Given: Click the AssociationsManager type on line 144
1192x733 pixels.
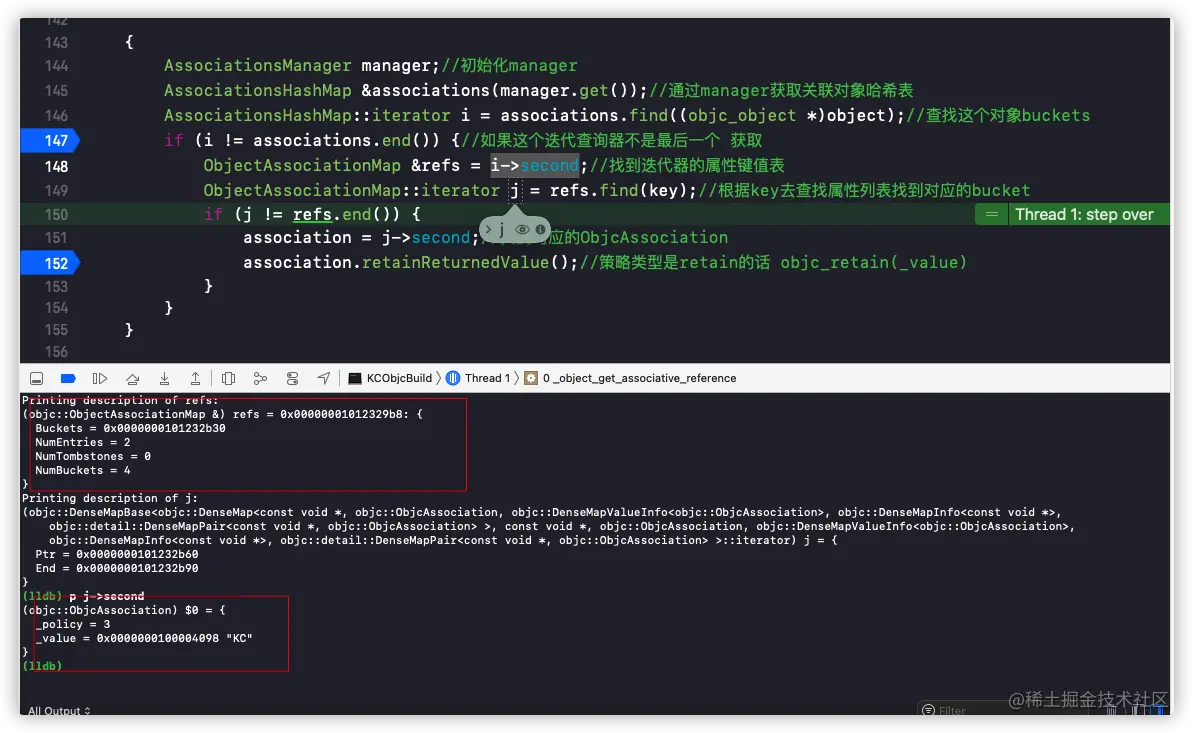Looking at the screenshot, I should point(258,65).
